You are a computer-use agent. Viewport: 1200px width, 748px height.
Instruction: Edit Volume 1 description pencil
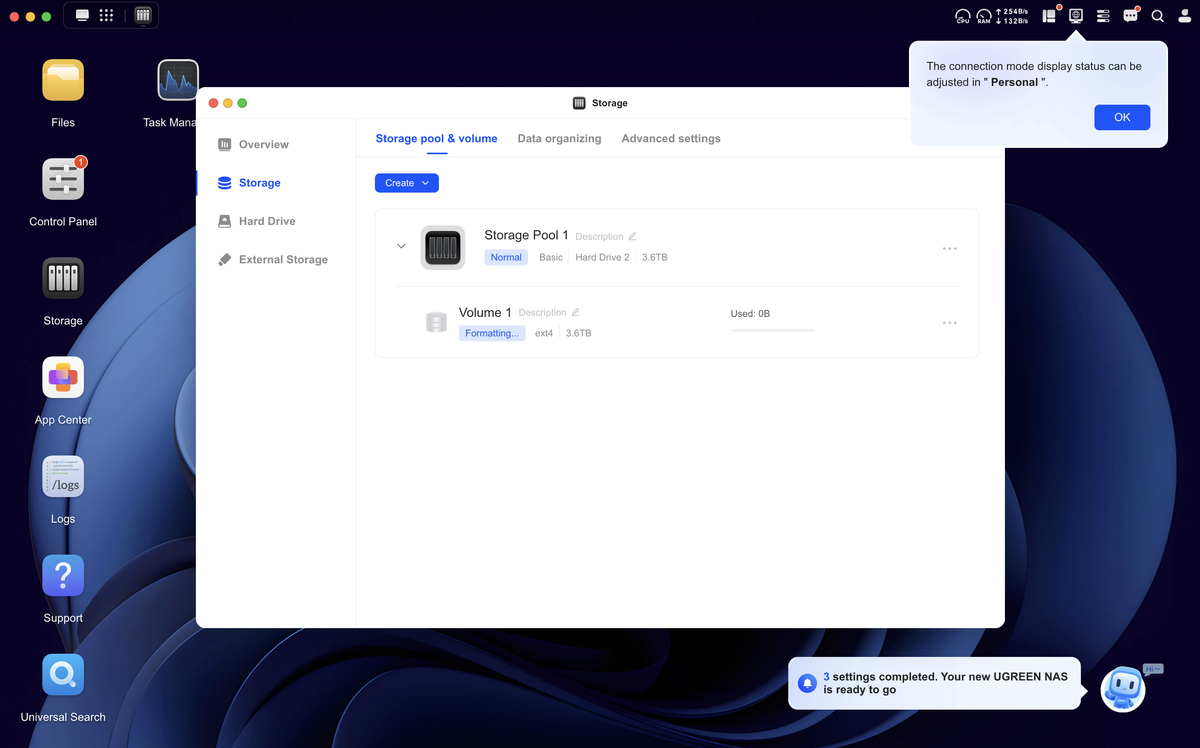575,313
